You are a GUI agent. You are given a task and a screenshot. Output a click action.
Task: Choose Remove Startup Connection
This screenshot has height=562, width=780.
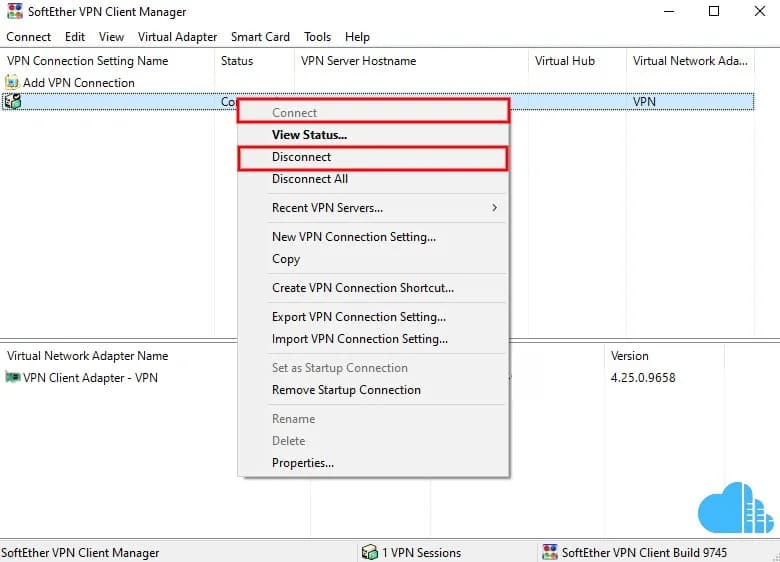[x=374, y=390]
